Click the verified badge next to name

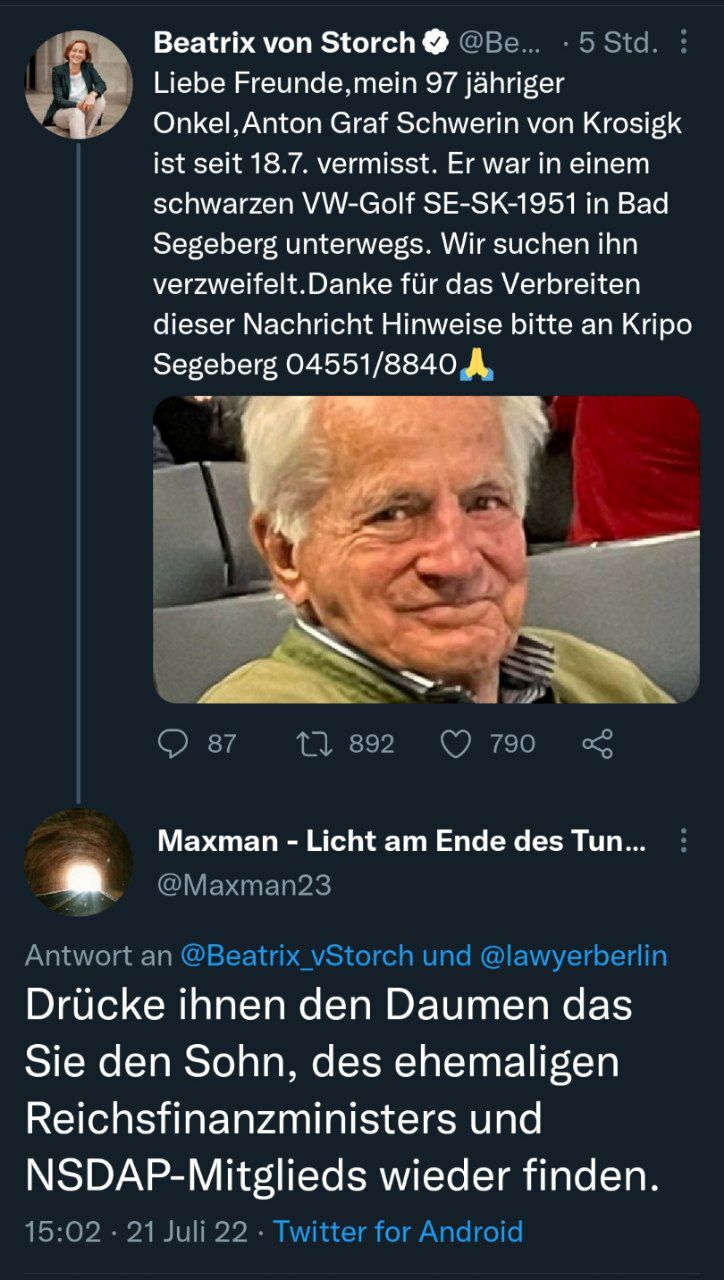click(x=435, y=43)
